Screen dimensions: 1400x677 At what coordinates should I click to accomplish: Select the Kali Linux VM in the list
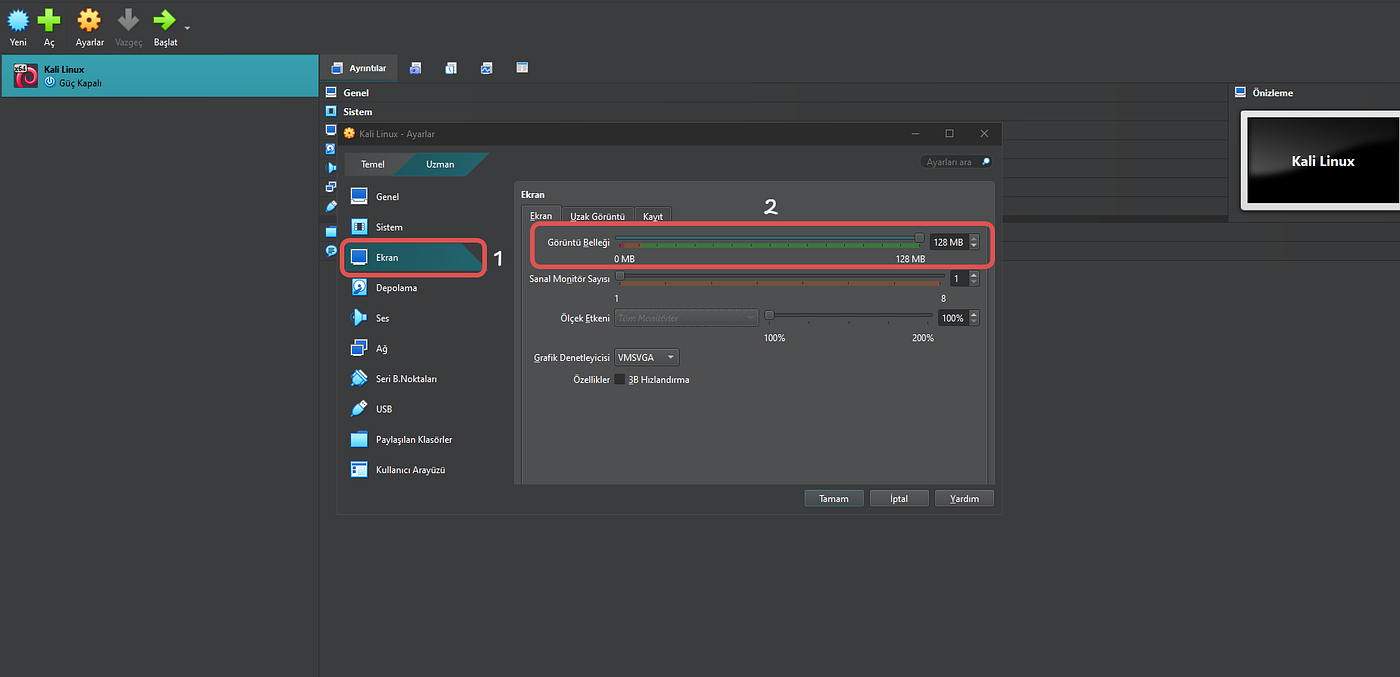coord(159,76)
